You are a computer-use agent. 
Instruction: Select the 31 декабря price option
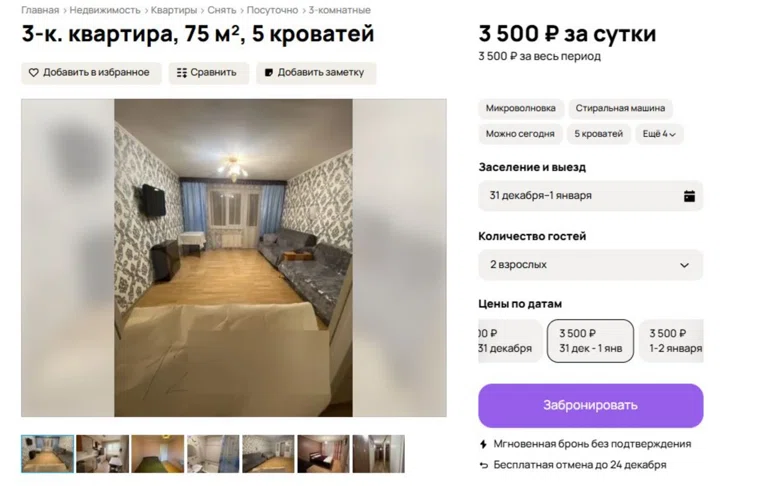(510, 341)
